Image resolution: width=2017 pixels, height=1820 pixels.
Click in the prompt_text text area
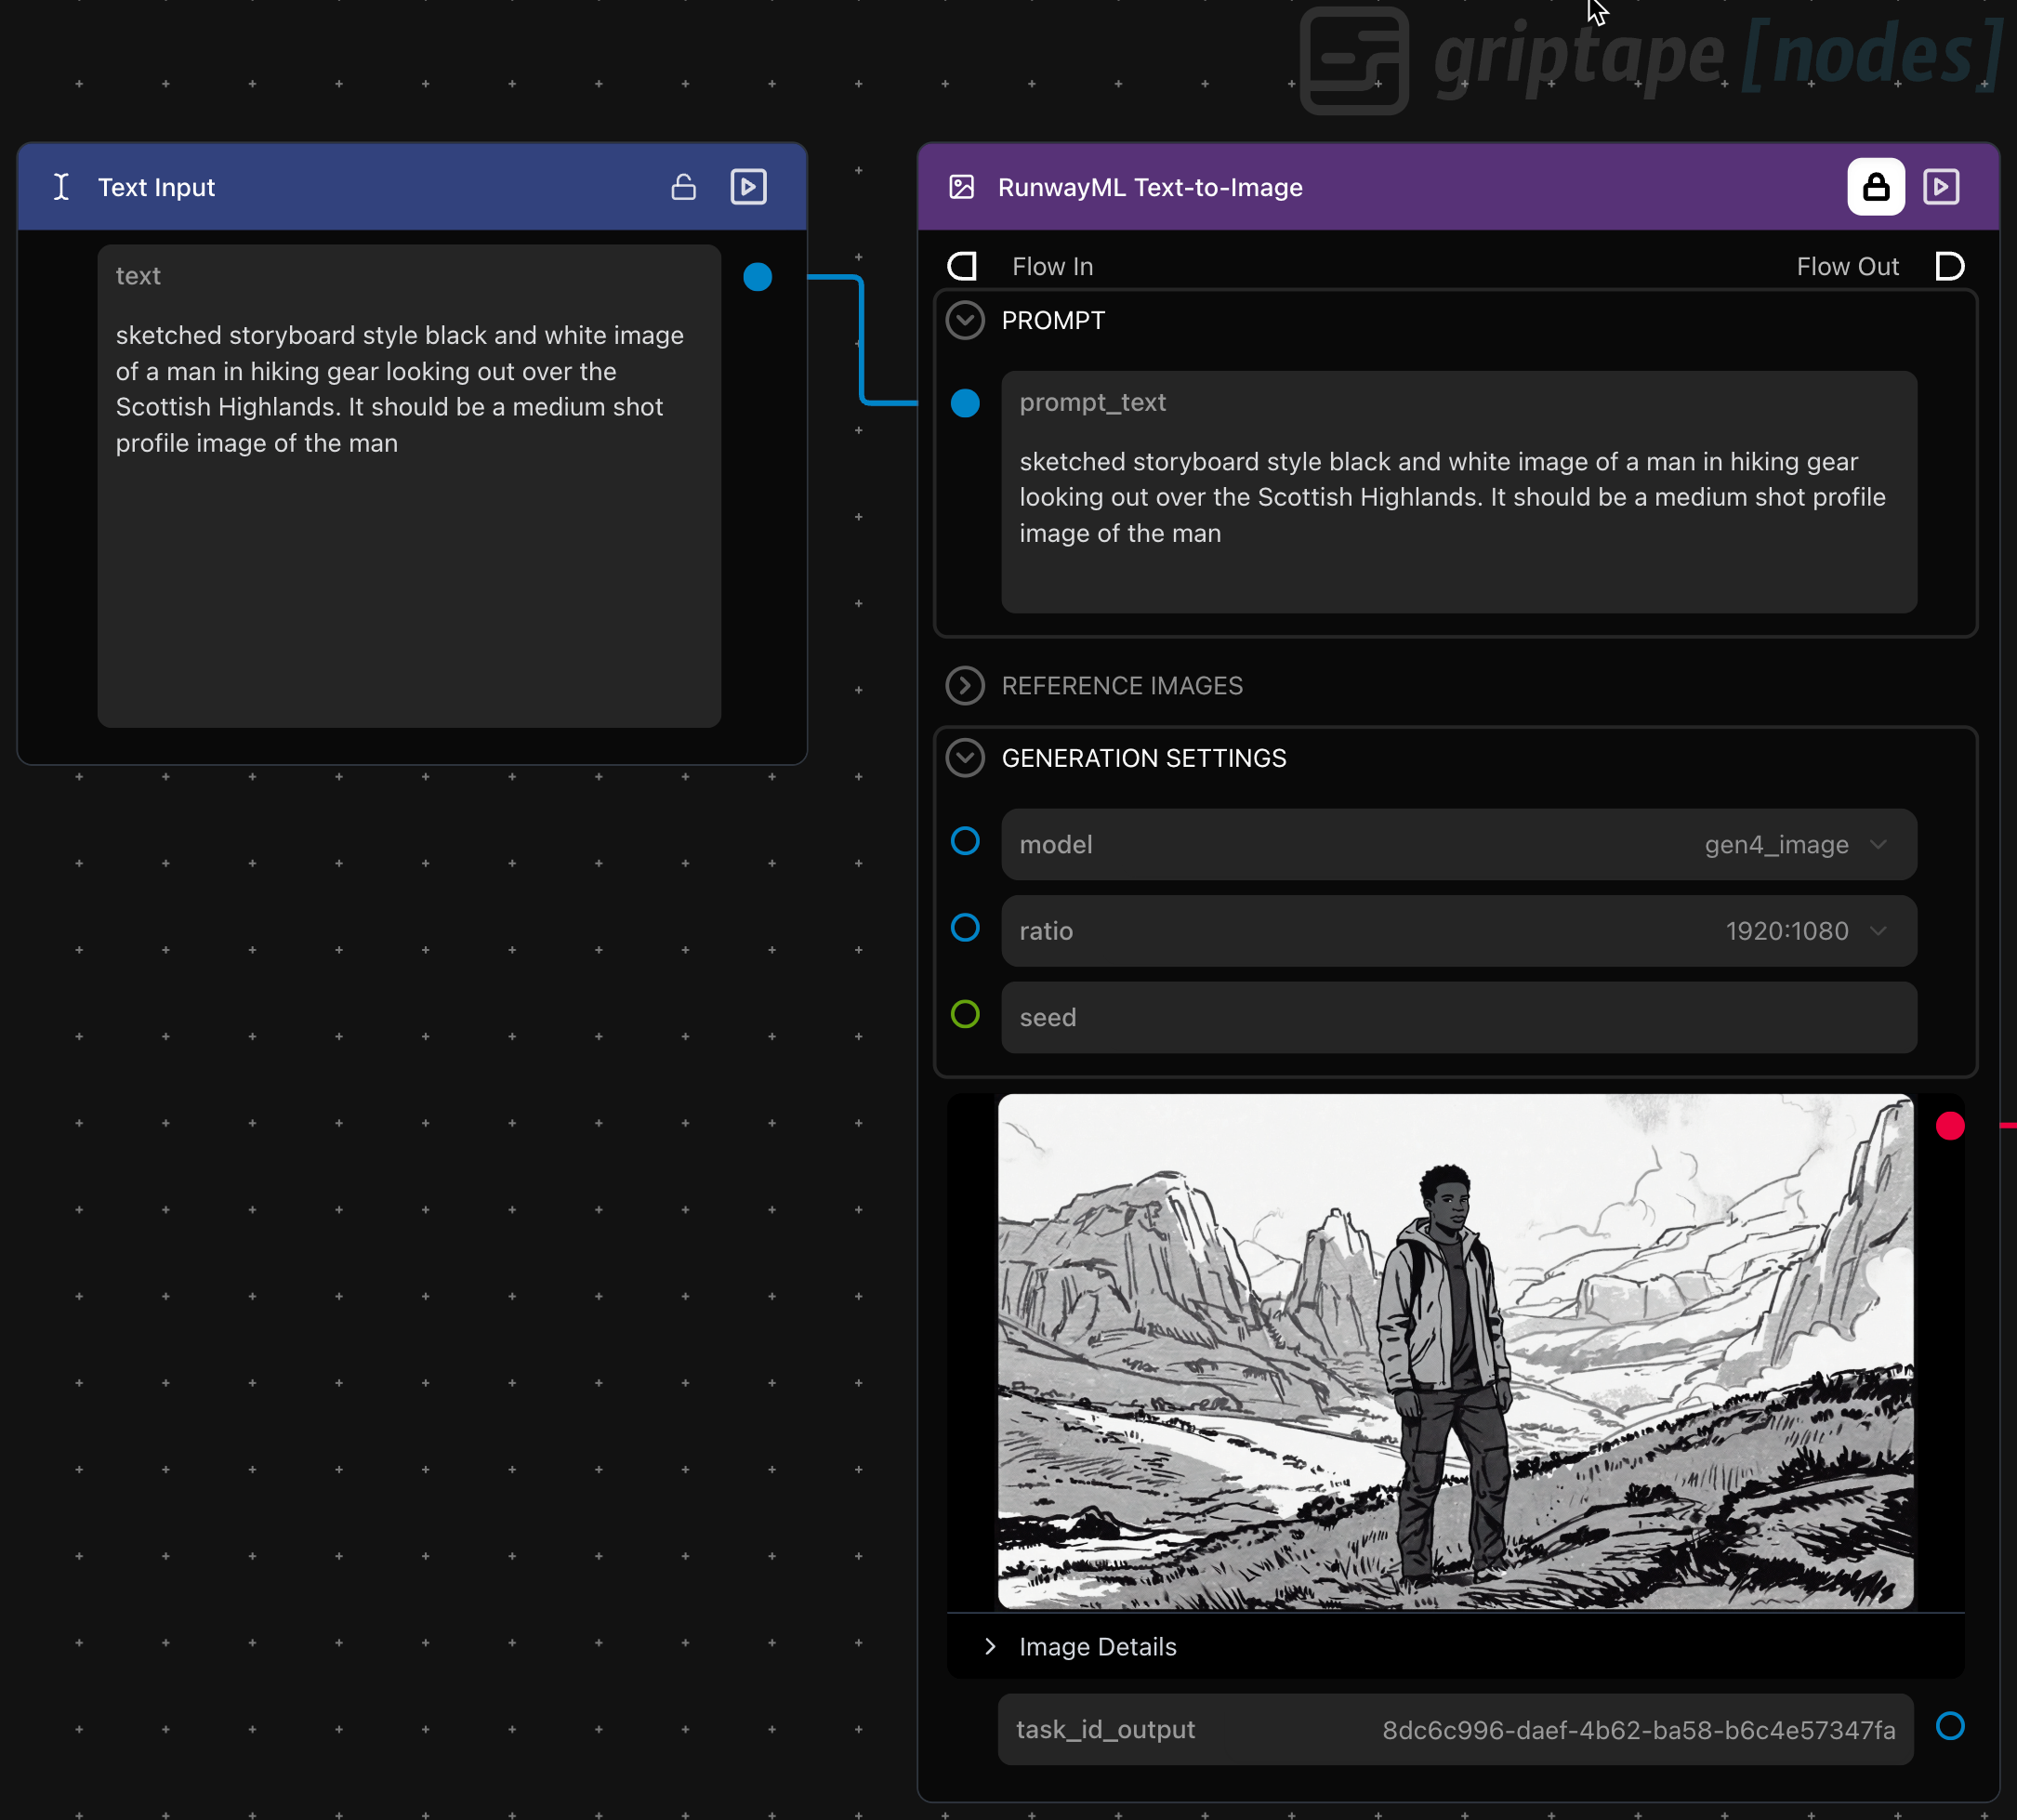pos(1459,492)
